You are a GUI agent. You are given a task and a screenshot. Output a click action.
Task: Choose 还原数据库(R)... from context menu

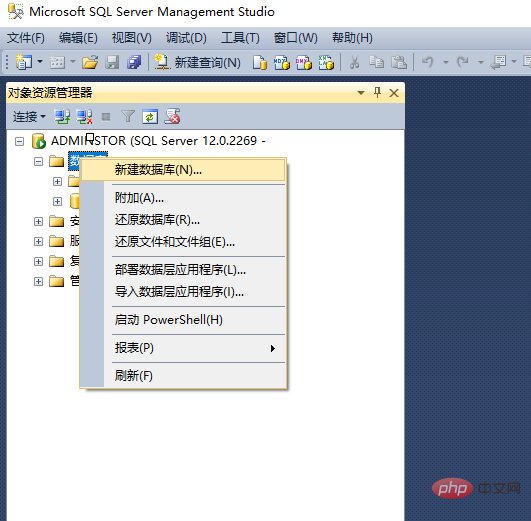tap(183, 220)
